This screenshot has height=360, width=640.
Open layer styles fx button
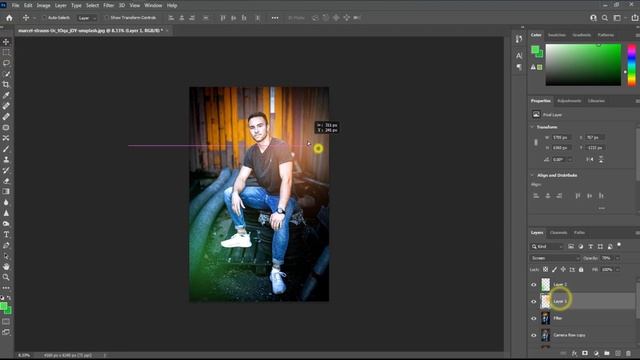[x=574, y=353]
